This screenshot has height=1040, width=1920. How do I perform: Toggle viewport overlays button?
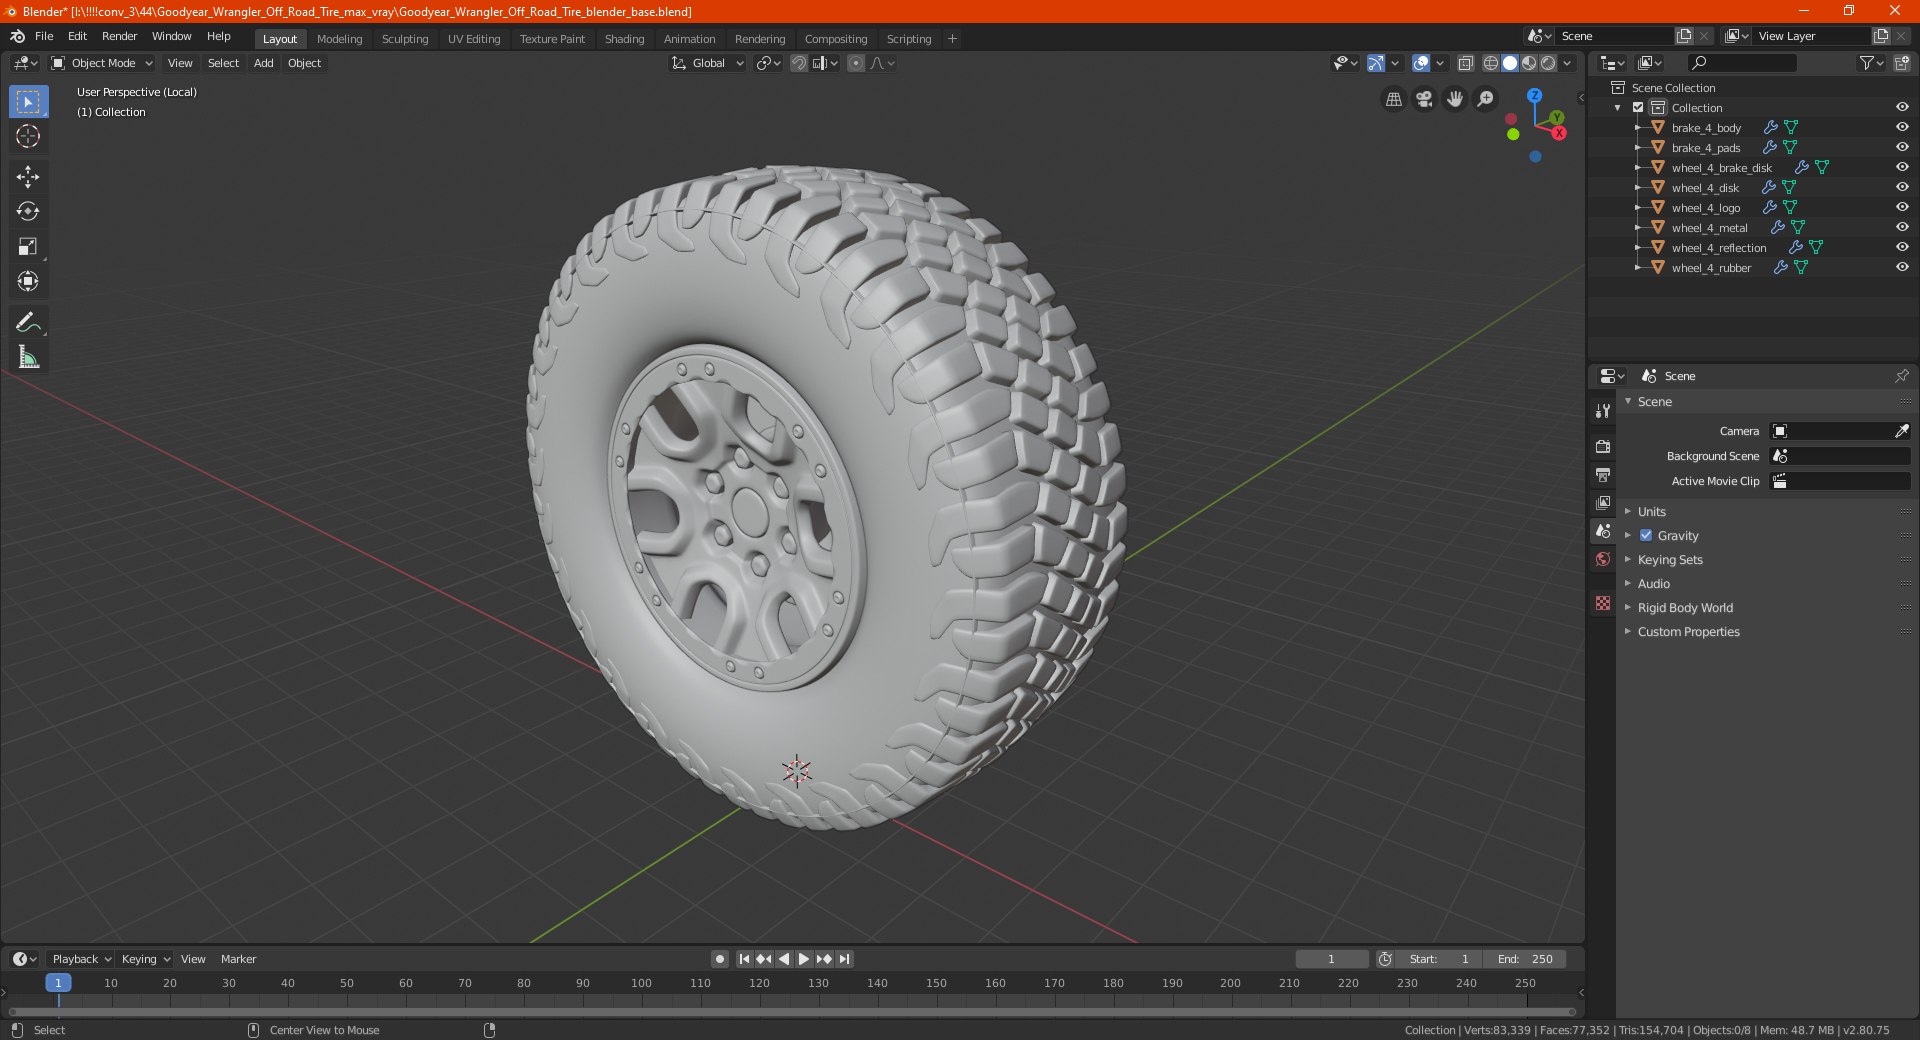(1421, 63)
